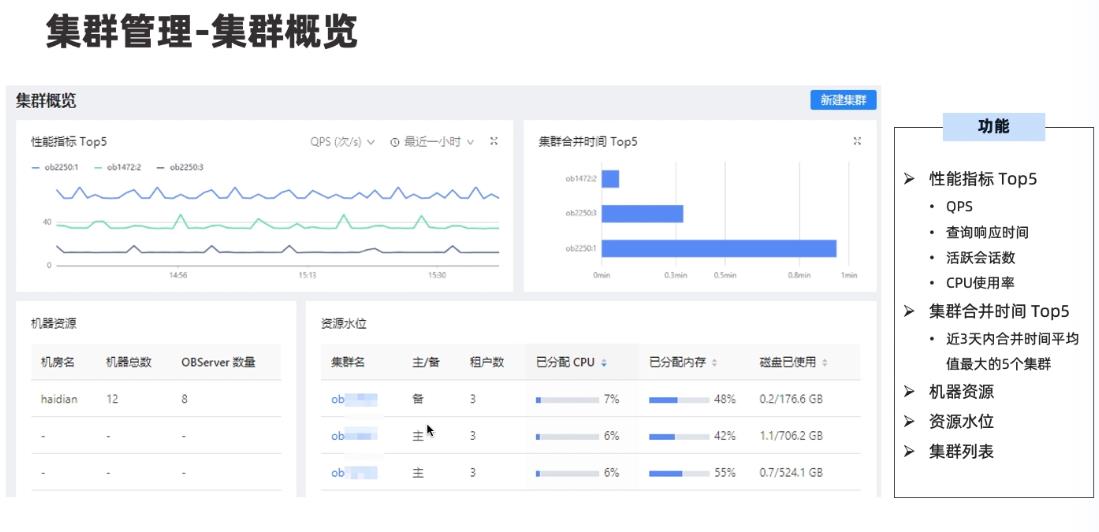The height and width of the screenshot is (532, 1099).
Task: Click the ob1472:2 bar in merge chart
Action: 610,179
